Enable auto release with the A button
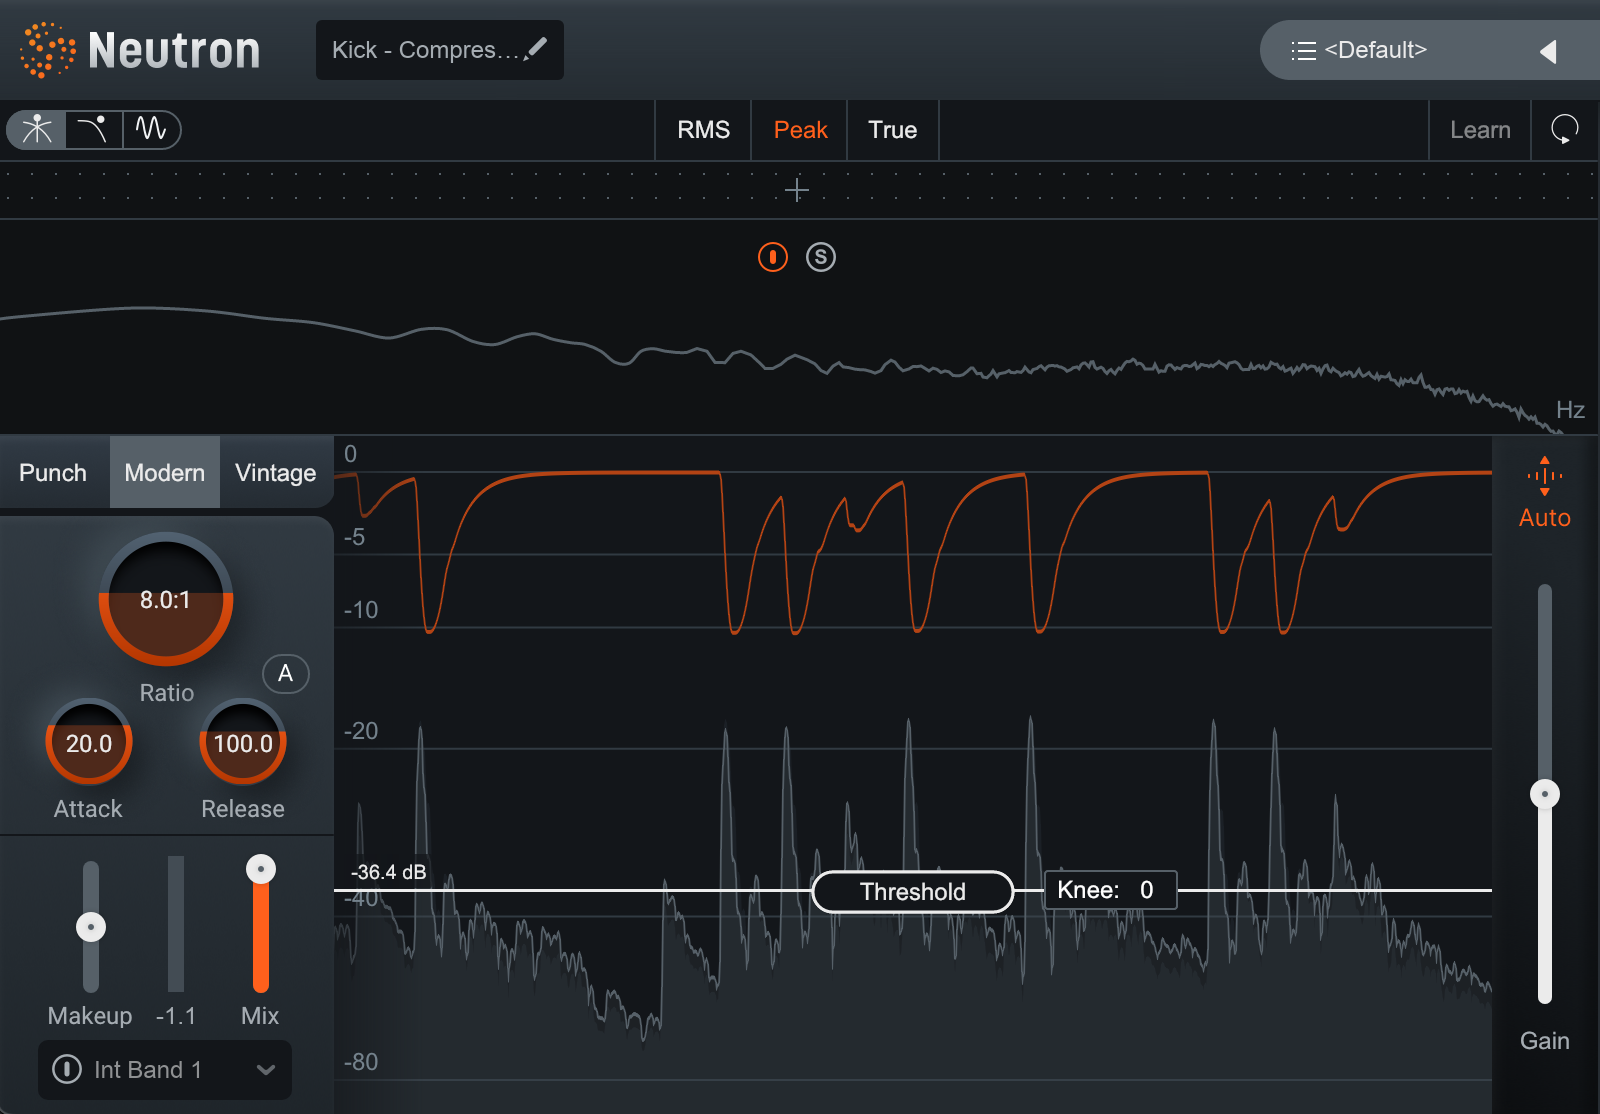 pos(286,673)
